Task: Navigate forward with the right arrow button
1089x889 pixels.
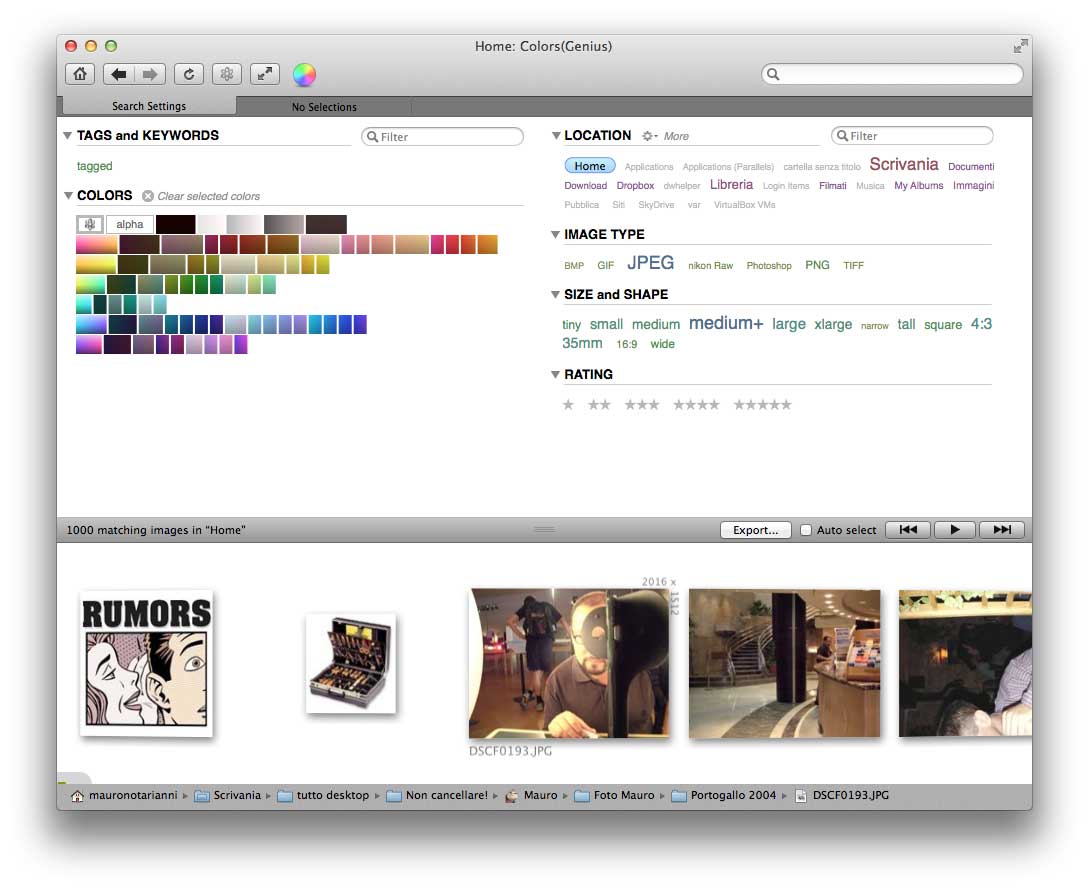Action: (150, 74)
